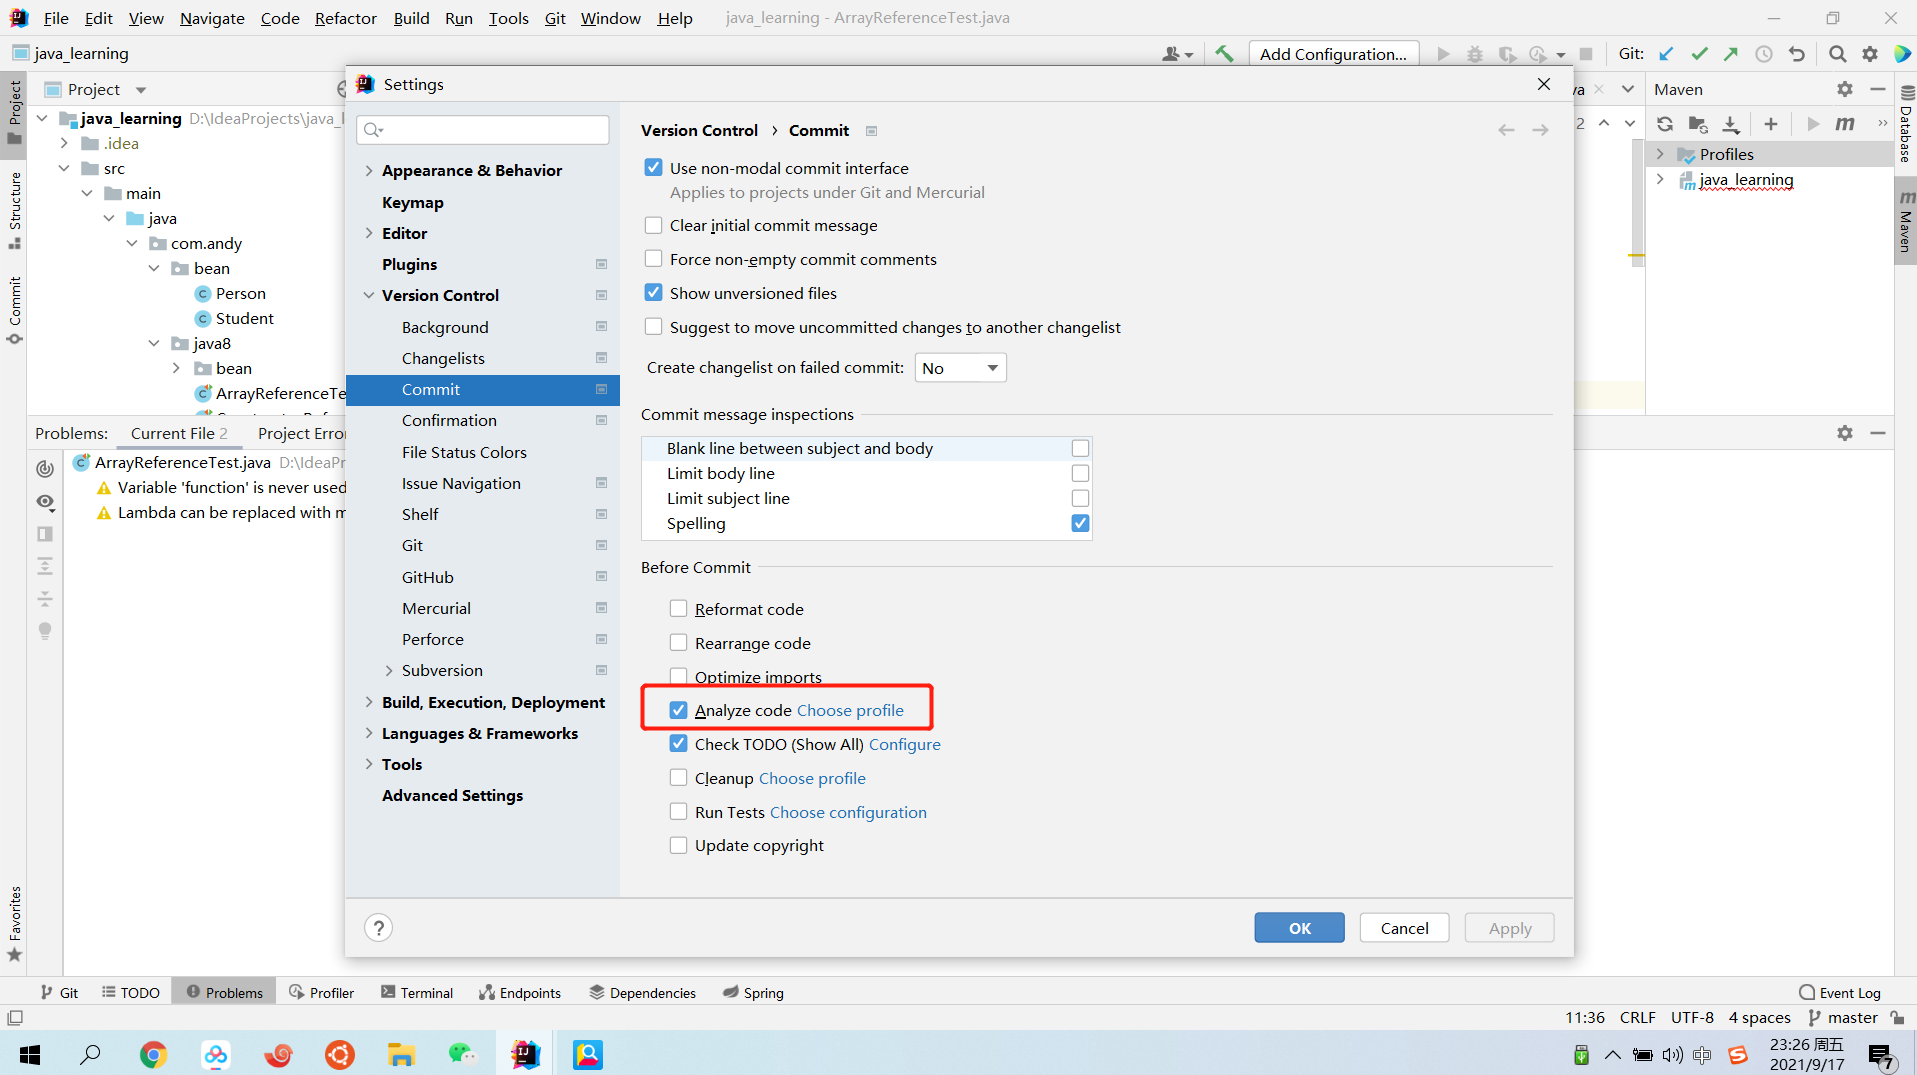Open Problems panel settings gear
1917x1075 pixels.
coord(1845,433)
